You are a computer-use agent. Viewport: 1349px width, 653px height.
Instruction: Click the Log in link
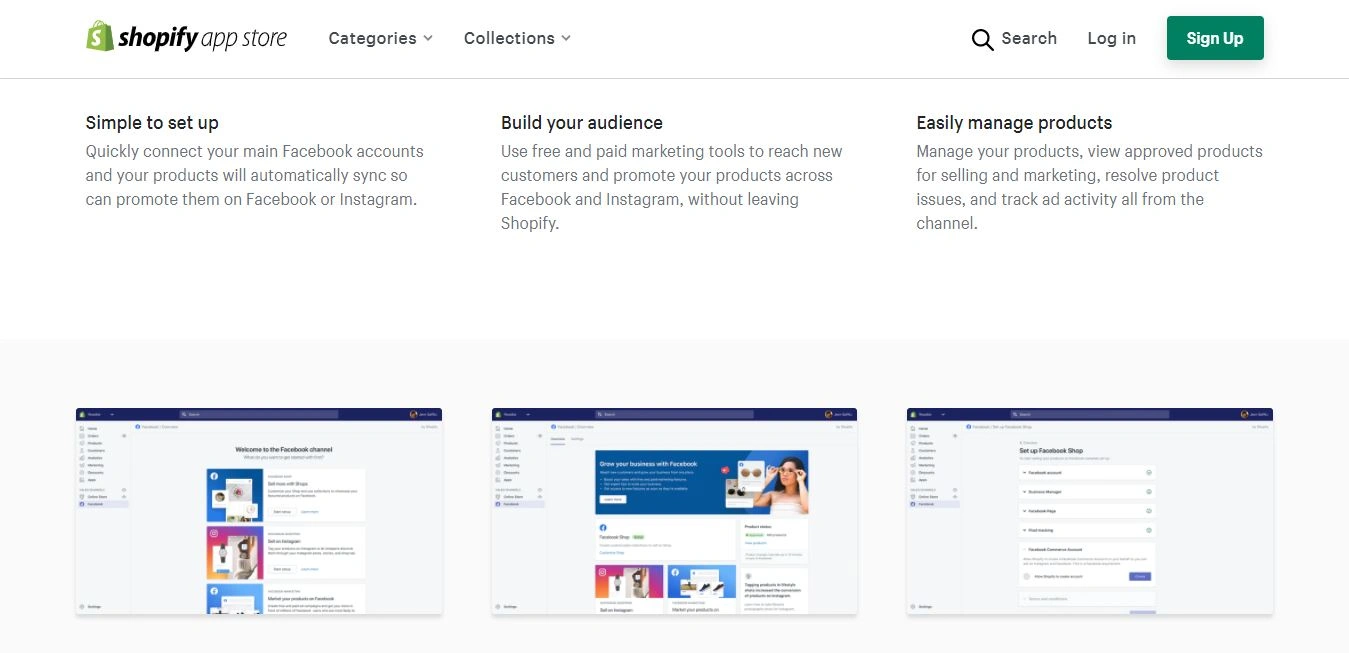(x=1111, y=38)
